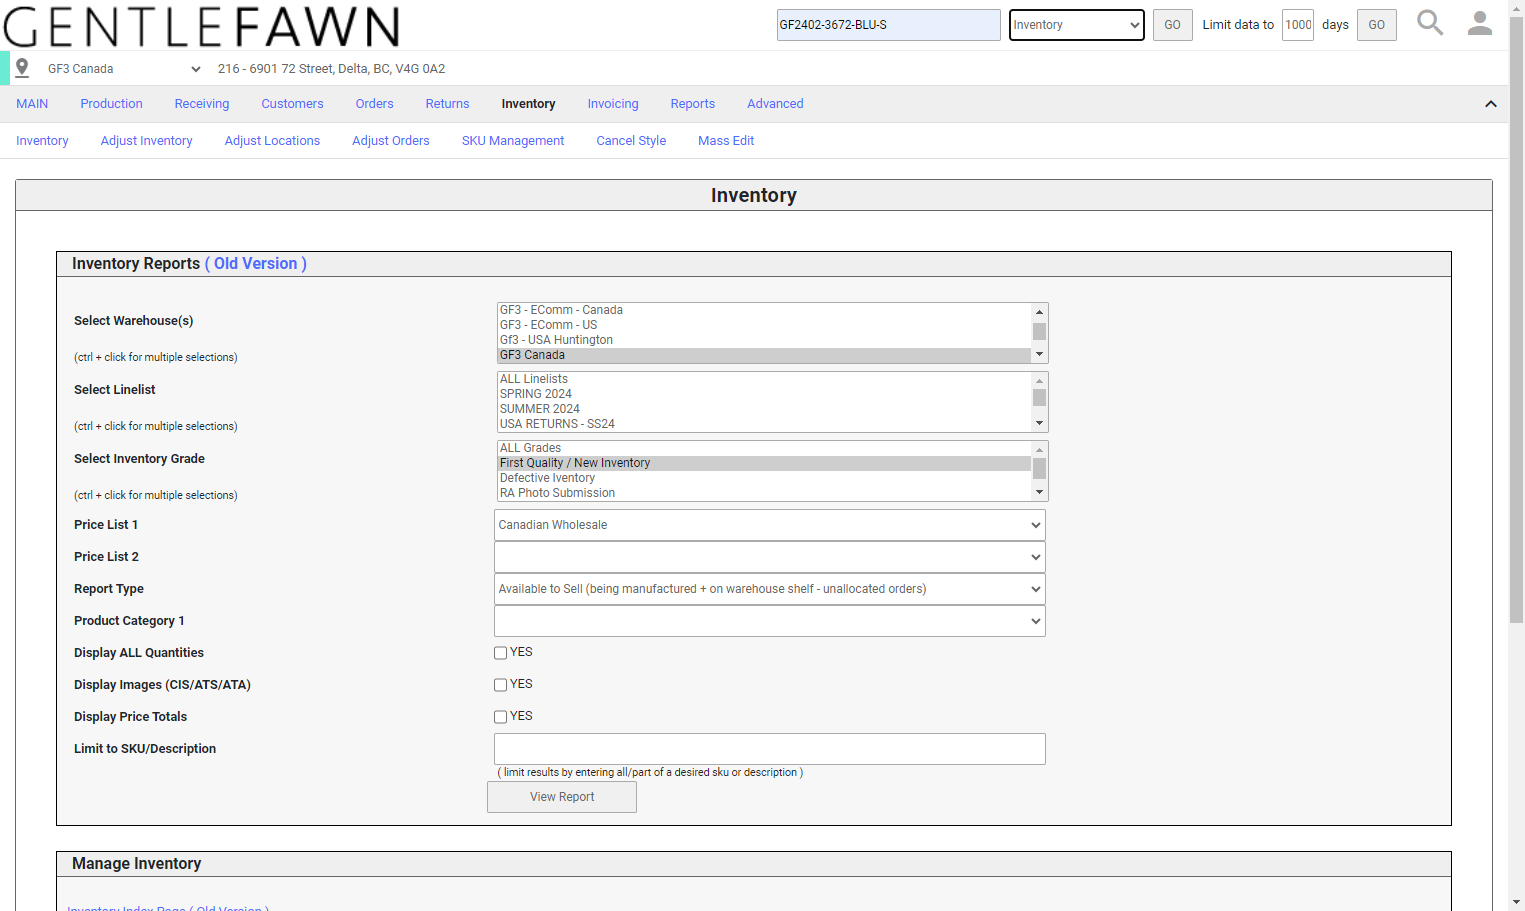
Task: Click the GO button after days limit
Action: point(1376,25)
